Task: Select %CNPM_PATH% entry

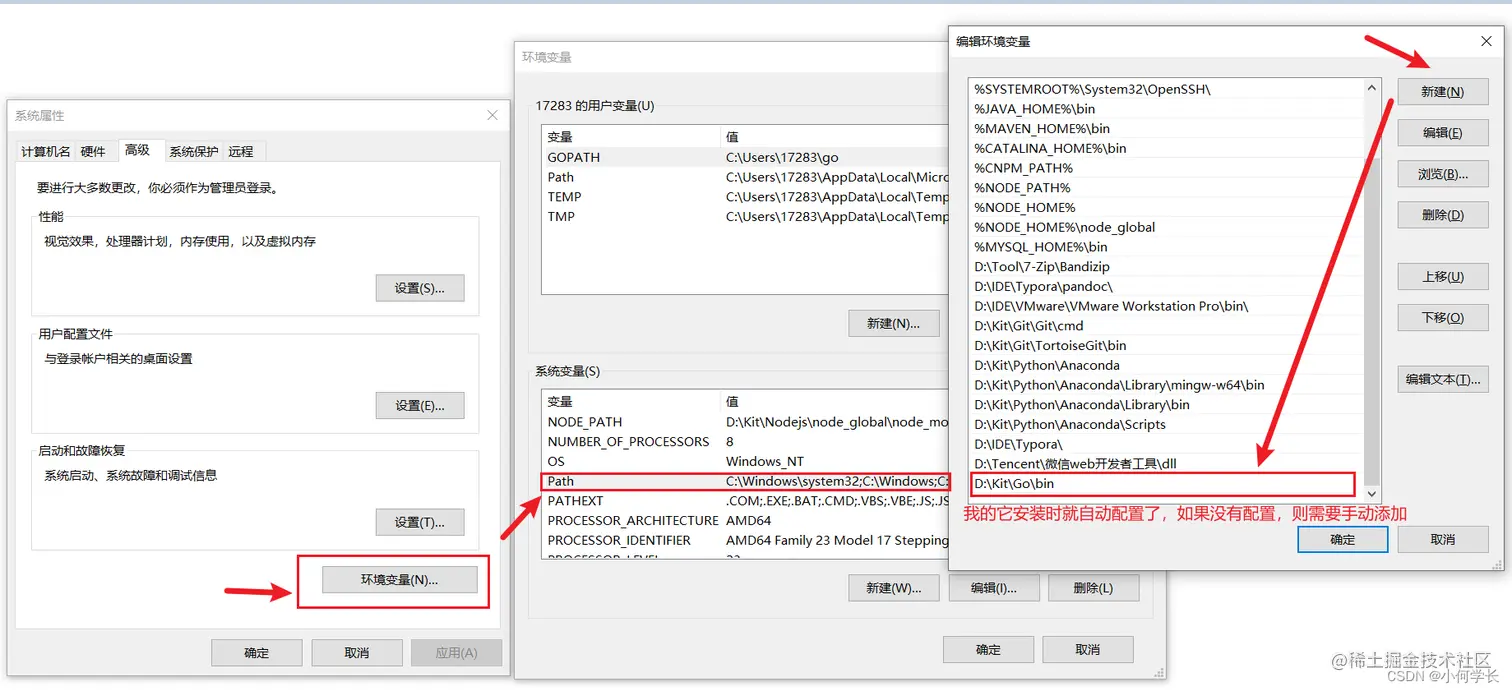Action: tap(1166, 168)
